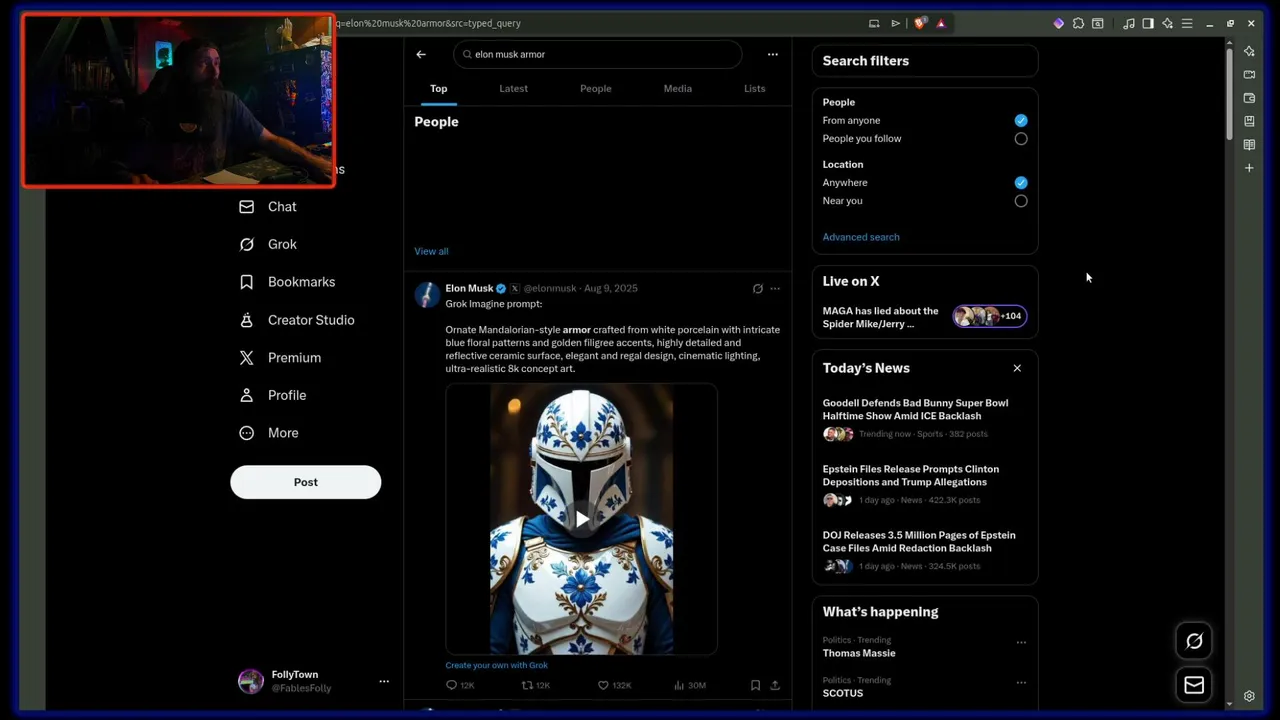This screenshot has width=1280, height=720.
Task: Open the Brave Shields icon
Action: click(920, 23)
